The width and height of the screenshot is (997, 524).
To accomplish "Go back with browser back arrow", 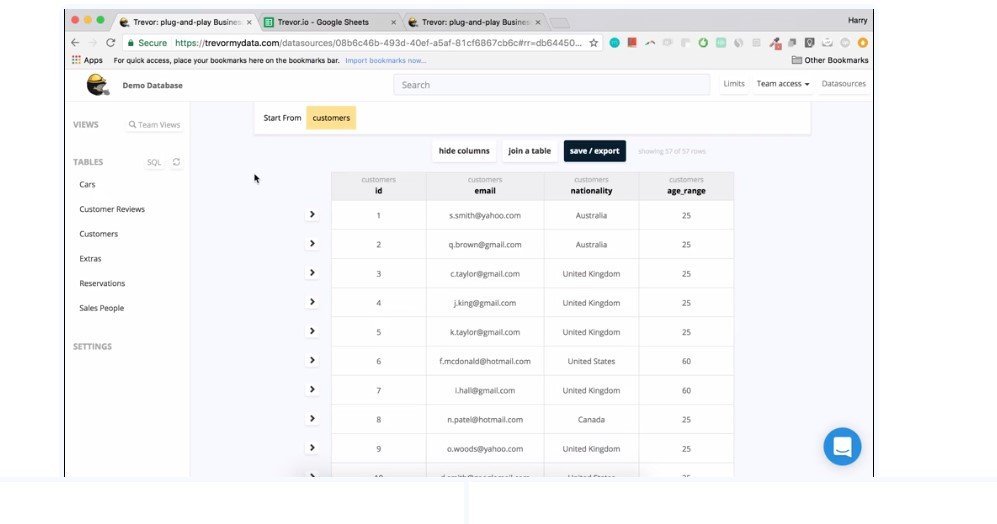I will [75, 43].
